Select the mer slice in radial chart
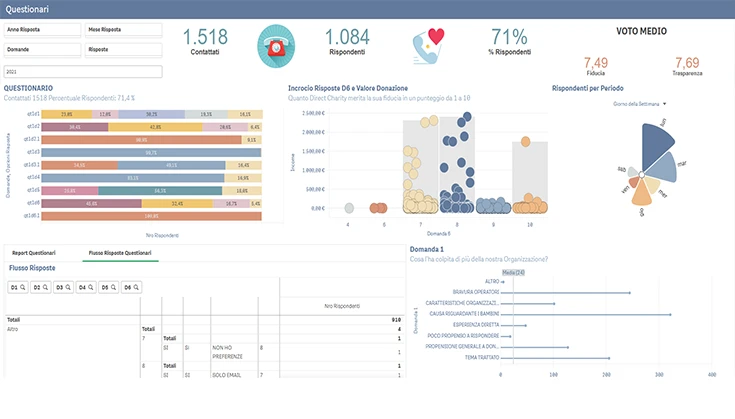 coord(652,184)
